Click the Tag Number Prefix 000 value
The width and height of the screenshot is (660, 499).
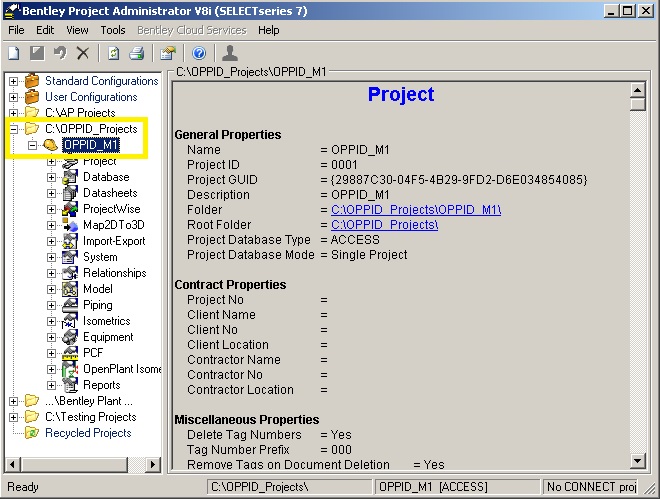tap(341, 450)
